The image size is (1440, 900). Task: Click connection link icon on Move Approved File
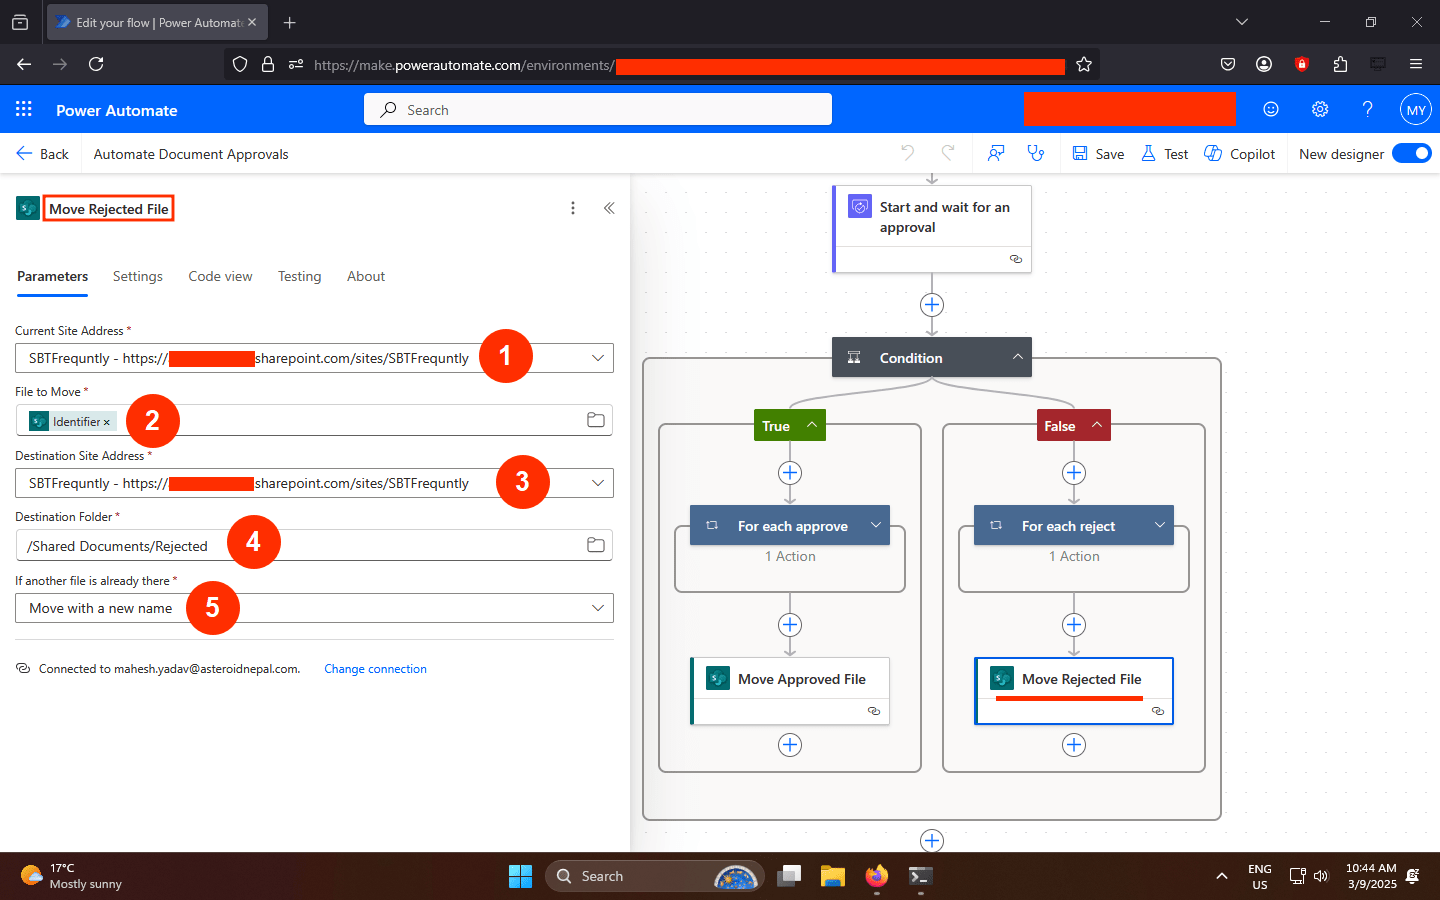(x=874, y=711)
